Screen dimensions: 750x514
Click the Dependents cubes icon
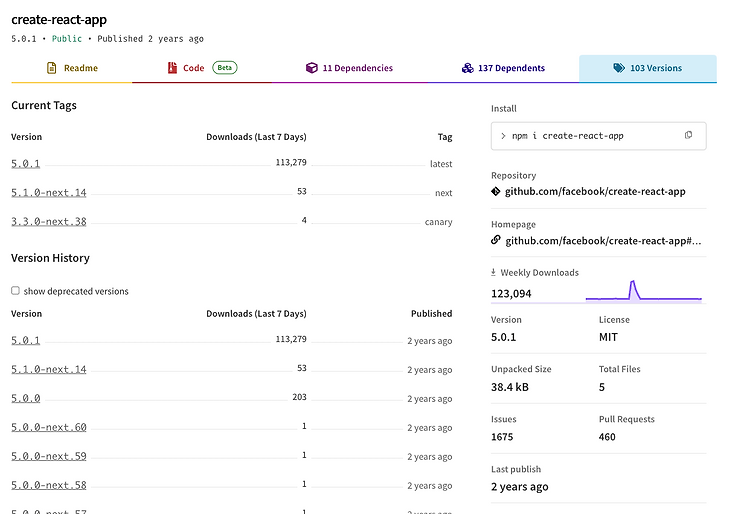click(467, 68)
